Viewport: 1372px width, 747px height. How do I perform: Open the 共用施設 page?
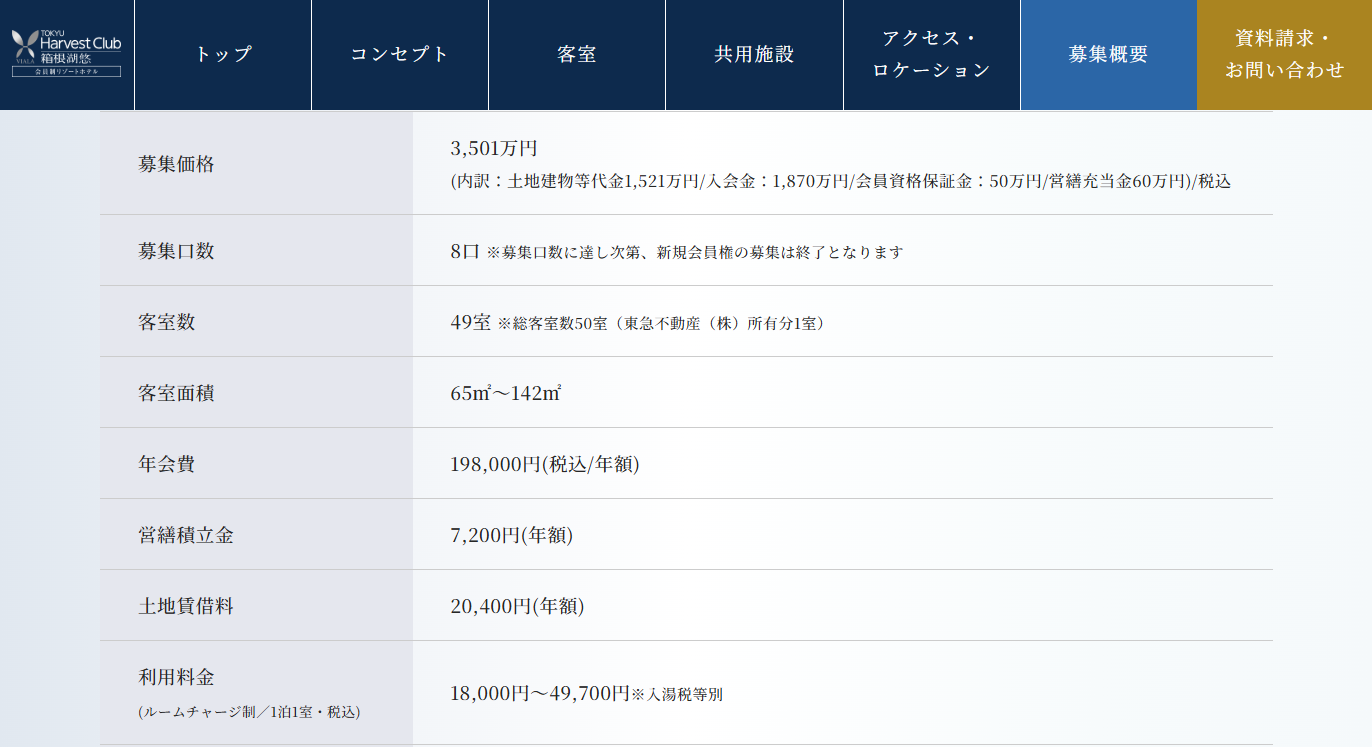pos(754,55)
